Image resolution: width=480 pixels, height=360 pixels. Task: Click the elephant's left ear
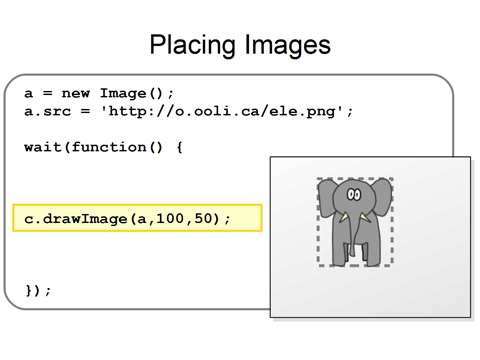click(x=327, y=199)
